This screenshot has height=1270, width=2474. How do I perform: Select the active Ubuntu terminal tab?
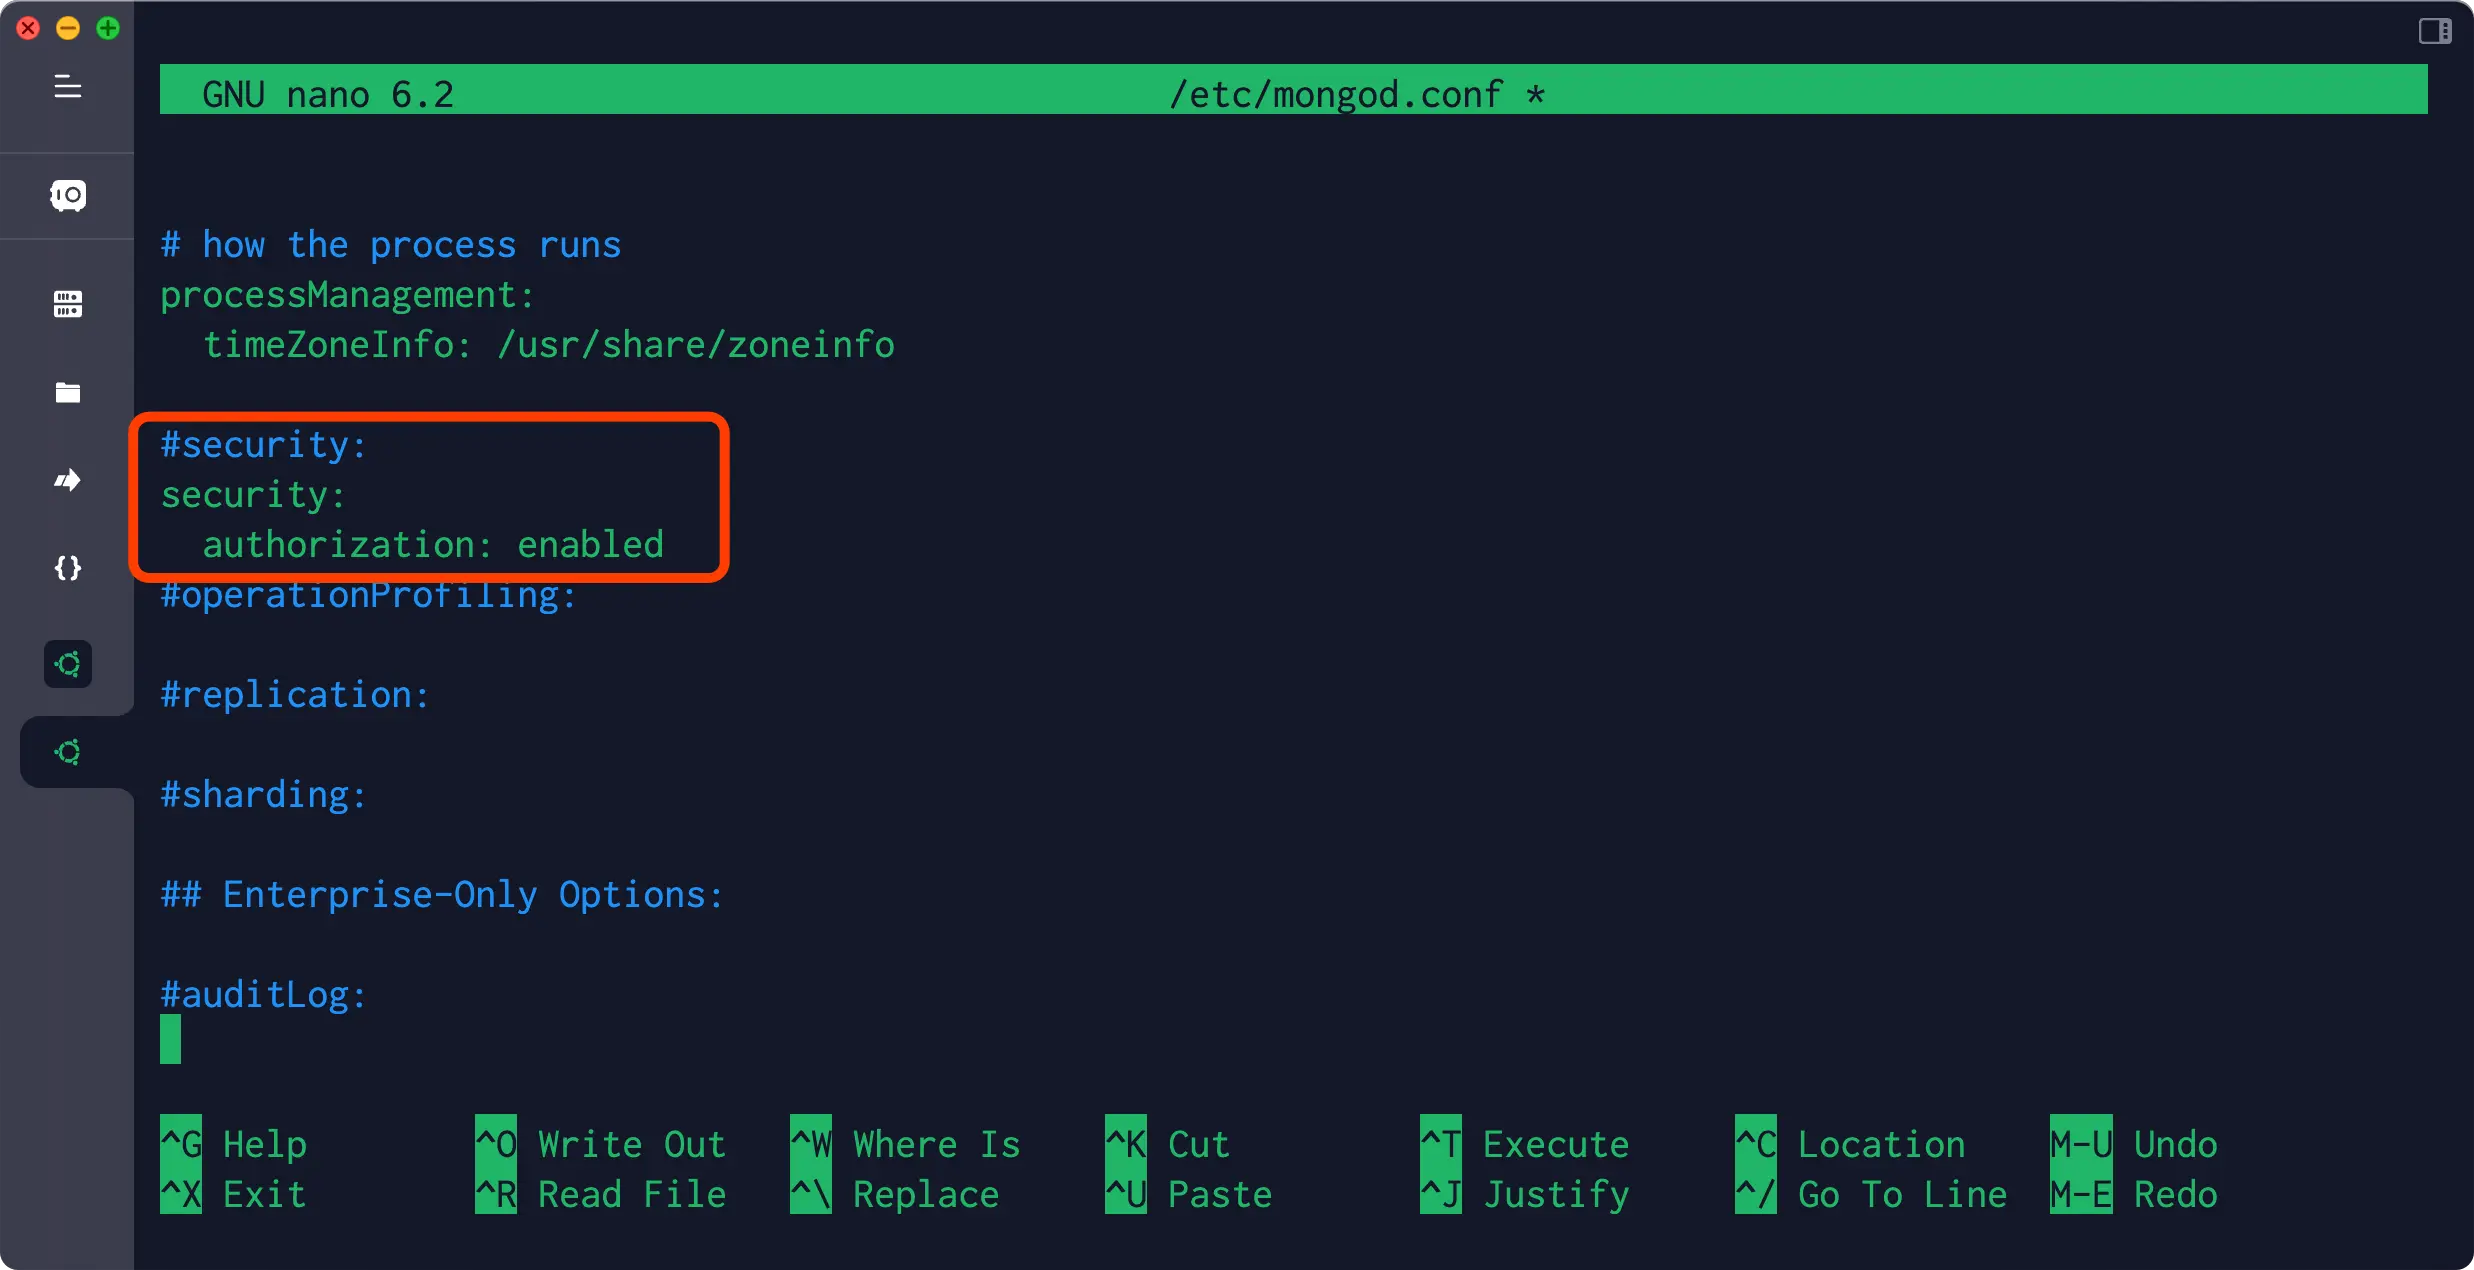[x=67, y=752]
